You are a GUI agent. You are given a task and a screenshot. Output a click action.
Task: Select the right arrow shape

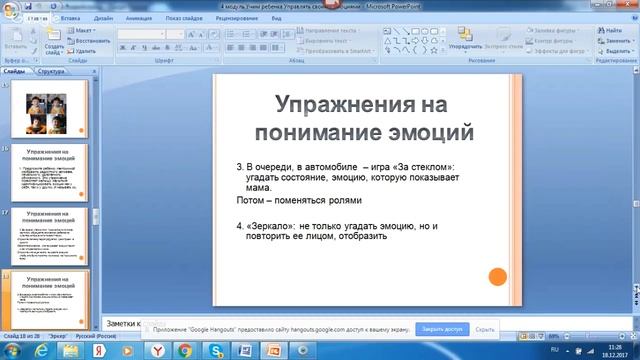[416, 41]
